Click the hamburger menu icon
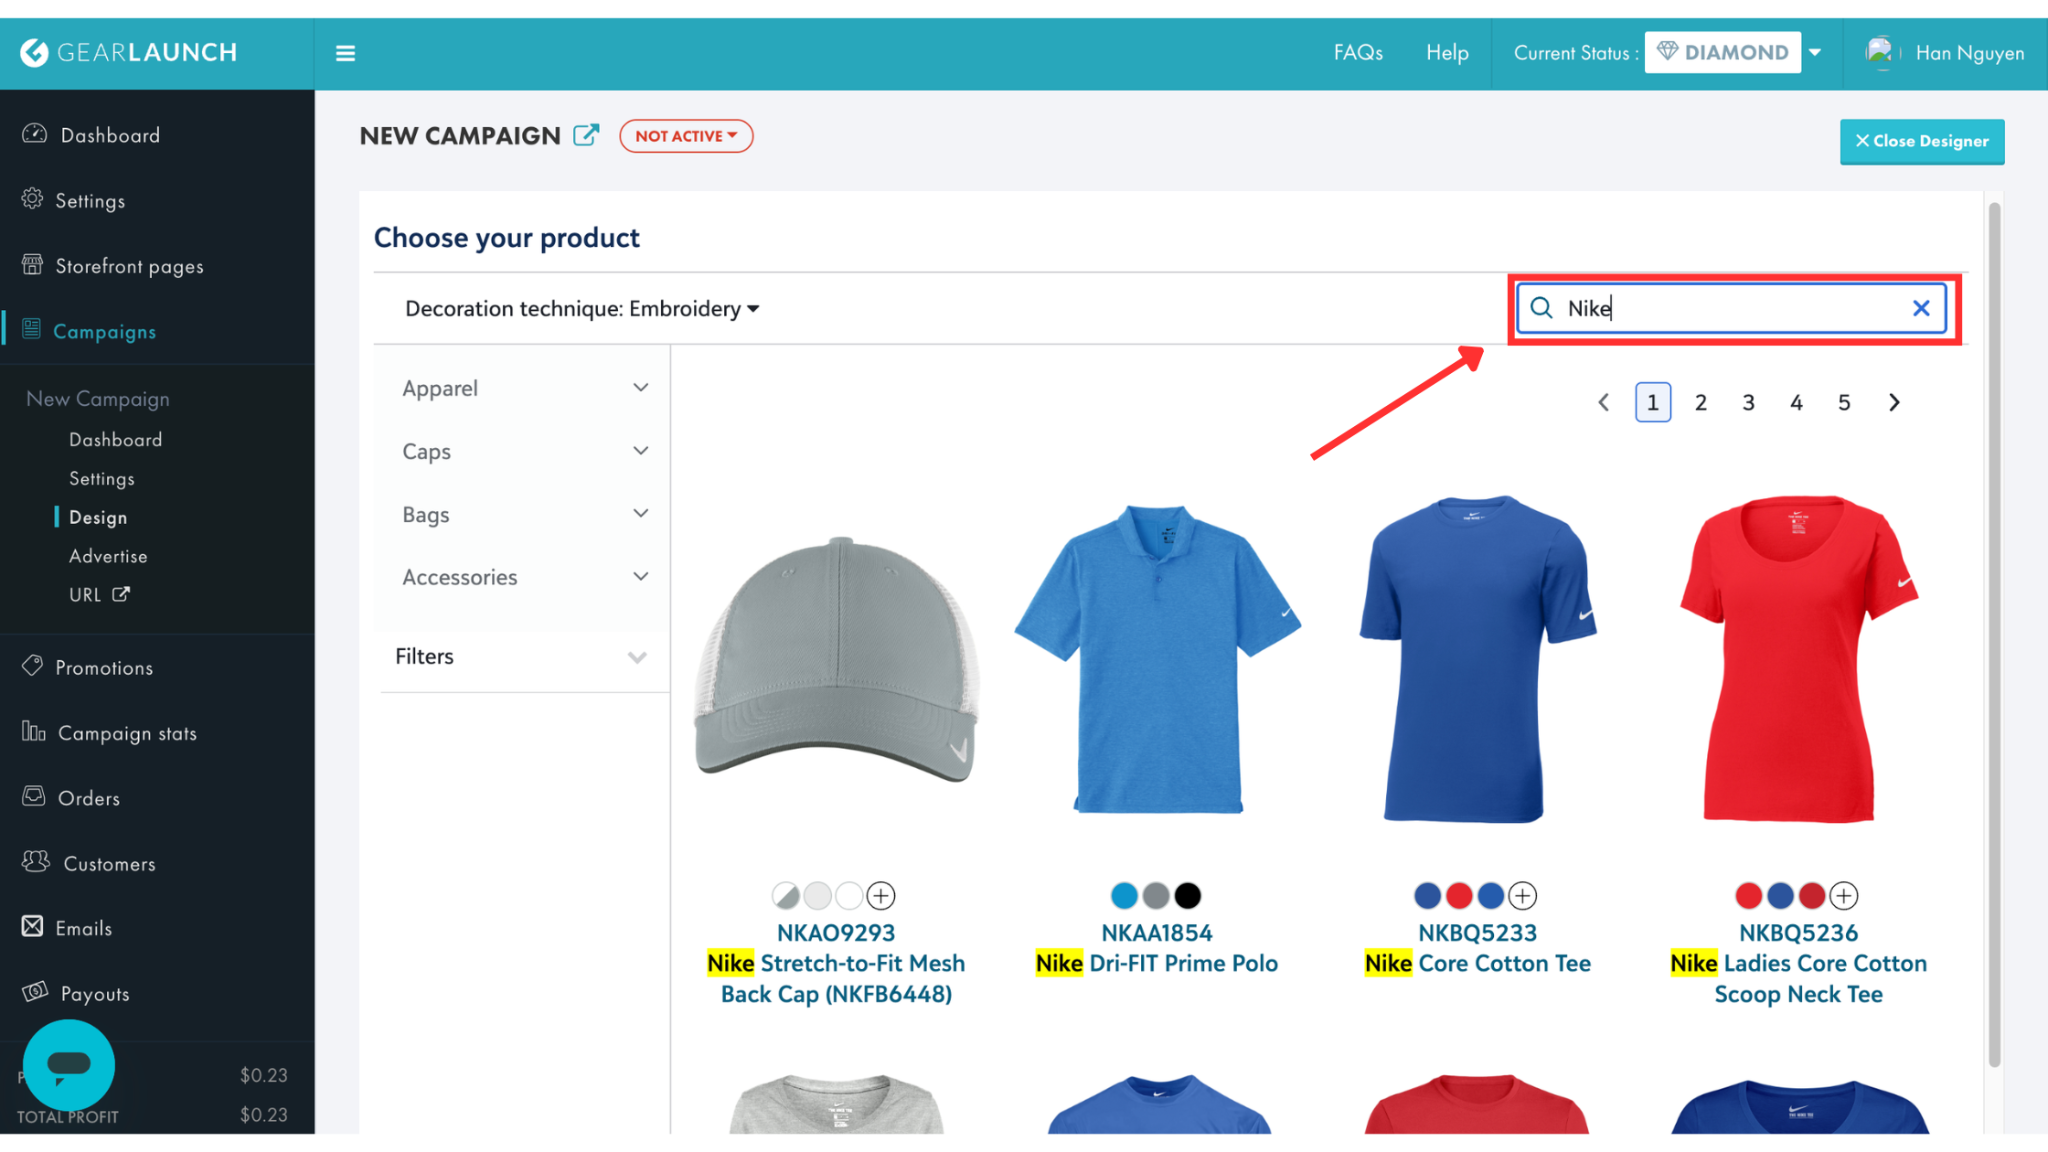2048x1152 pixels. click(345, 53)
